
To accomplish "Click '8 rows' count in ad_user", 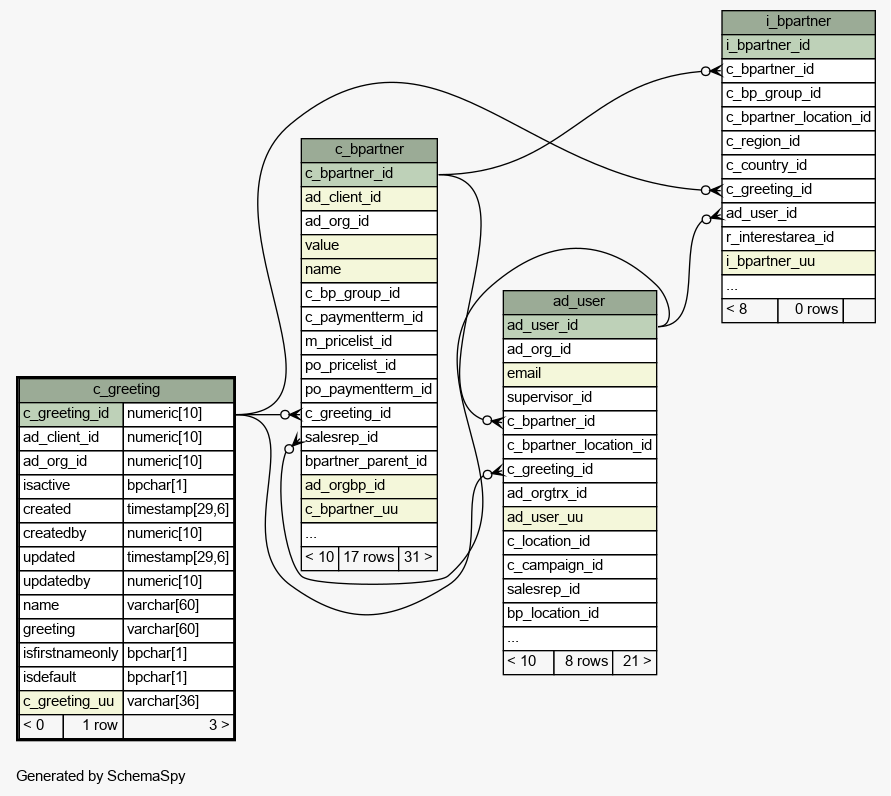I will [x=583, y=662].
